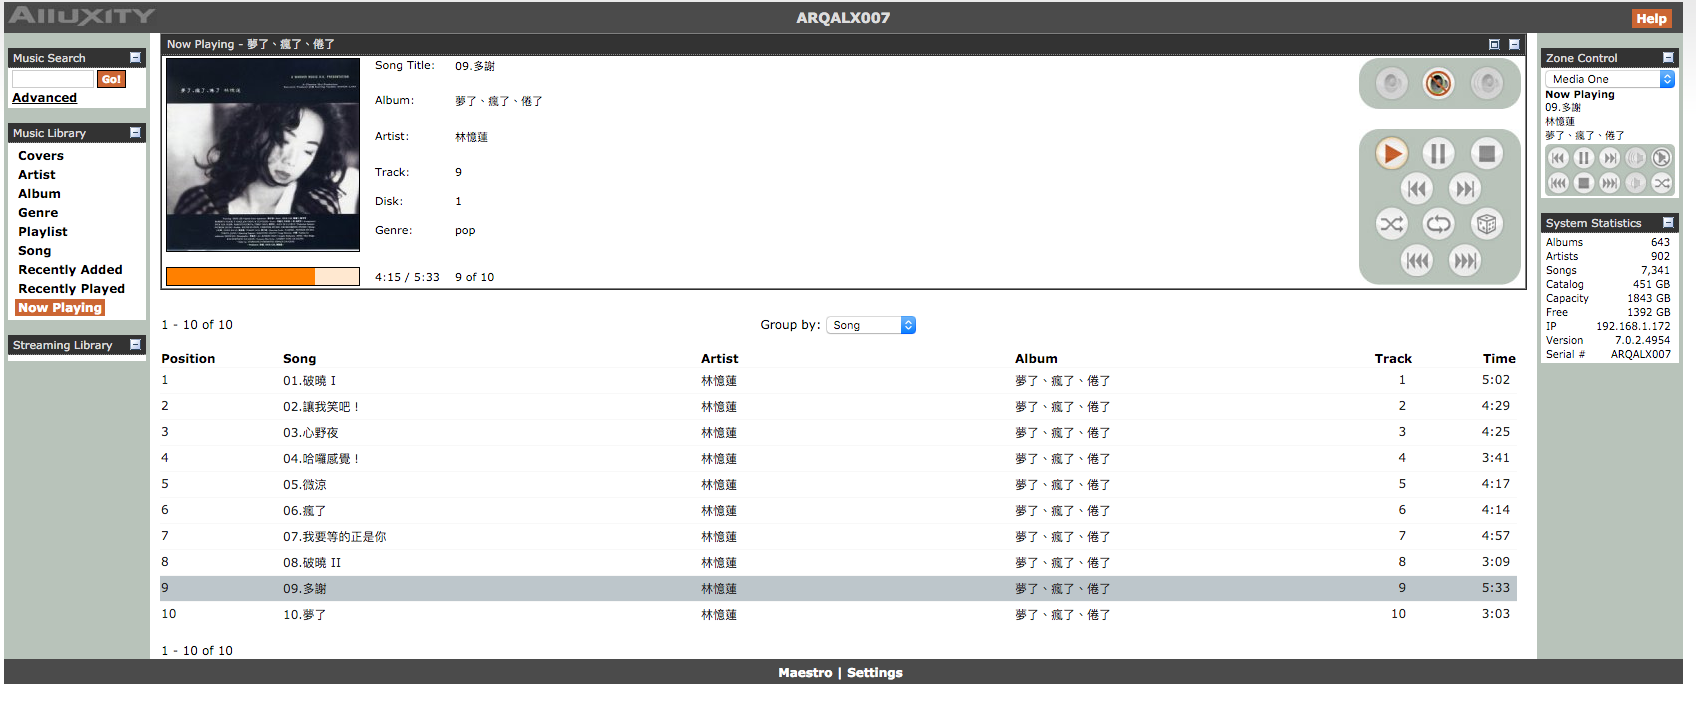This screenshot has width=1696, height=705.
Task: Open the Media One zone dropdown
Action: click(x=1610, y=79)
